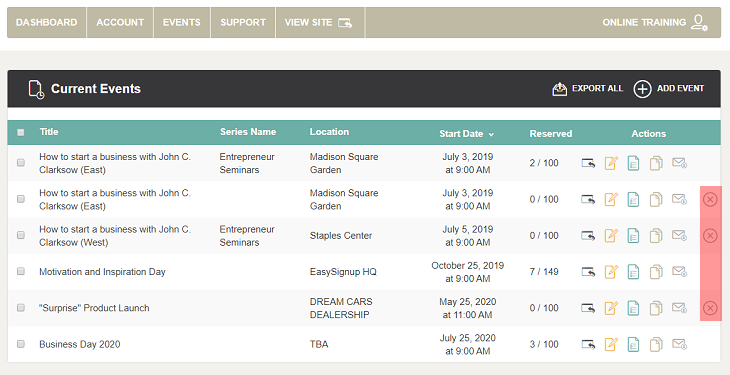Viewport: 730px width, 375px height.
Task: Edit the Motivation and Inspiration Day event
Action: [x=611, y=272]
